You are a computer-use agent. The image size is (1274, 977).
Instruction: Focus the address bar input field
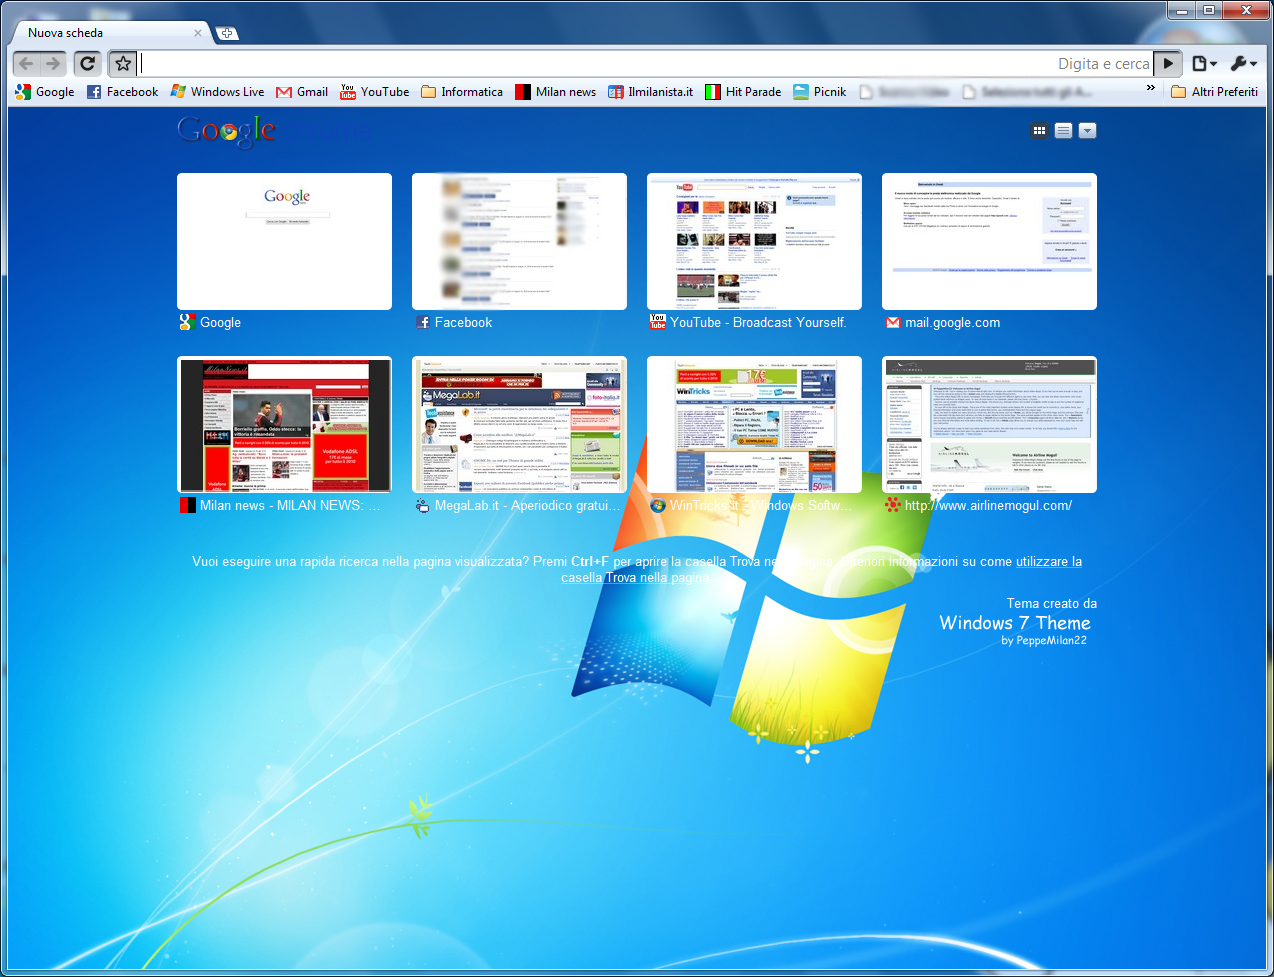coord(645,64)
